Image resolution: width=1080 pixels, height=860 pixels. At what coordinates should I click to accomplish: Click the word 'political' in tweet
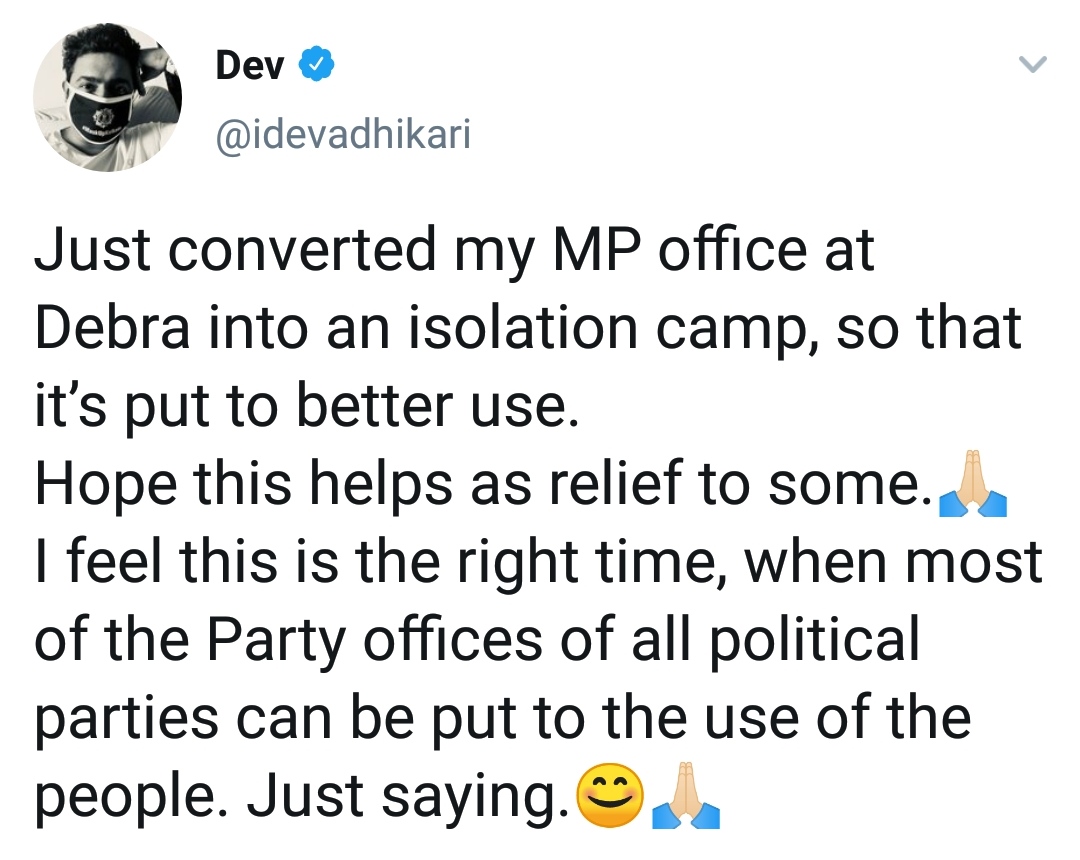tap(814, 640)
